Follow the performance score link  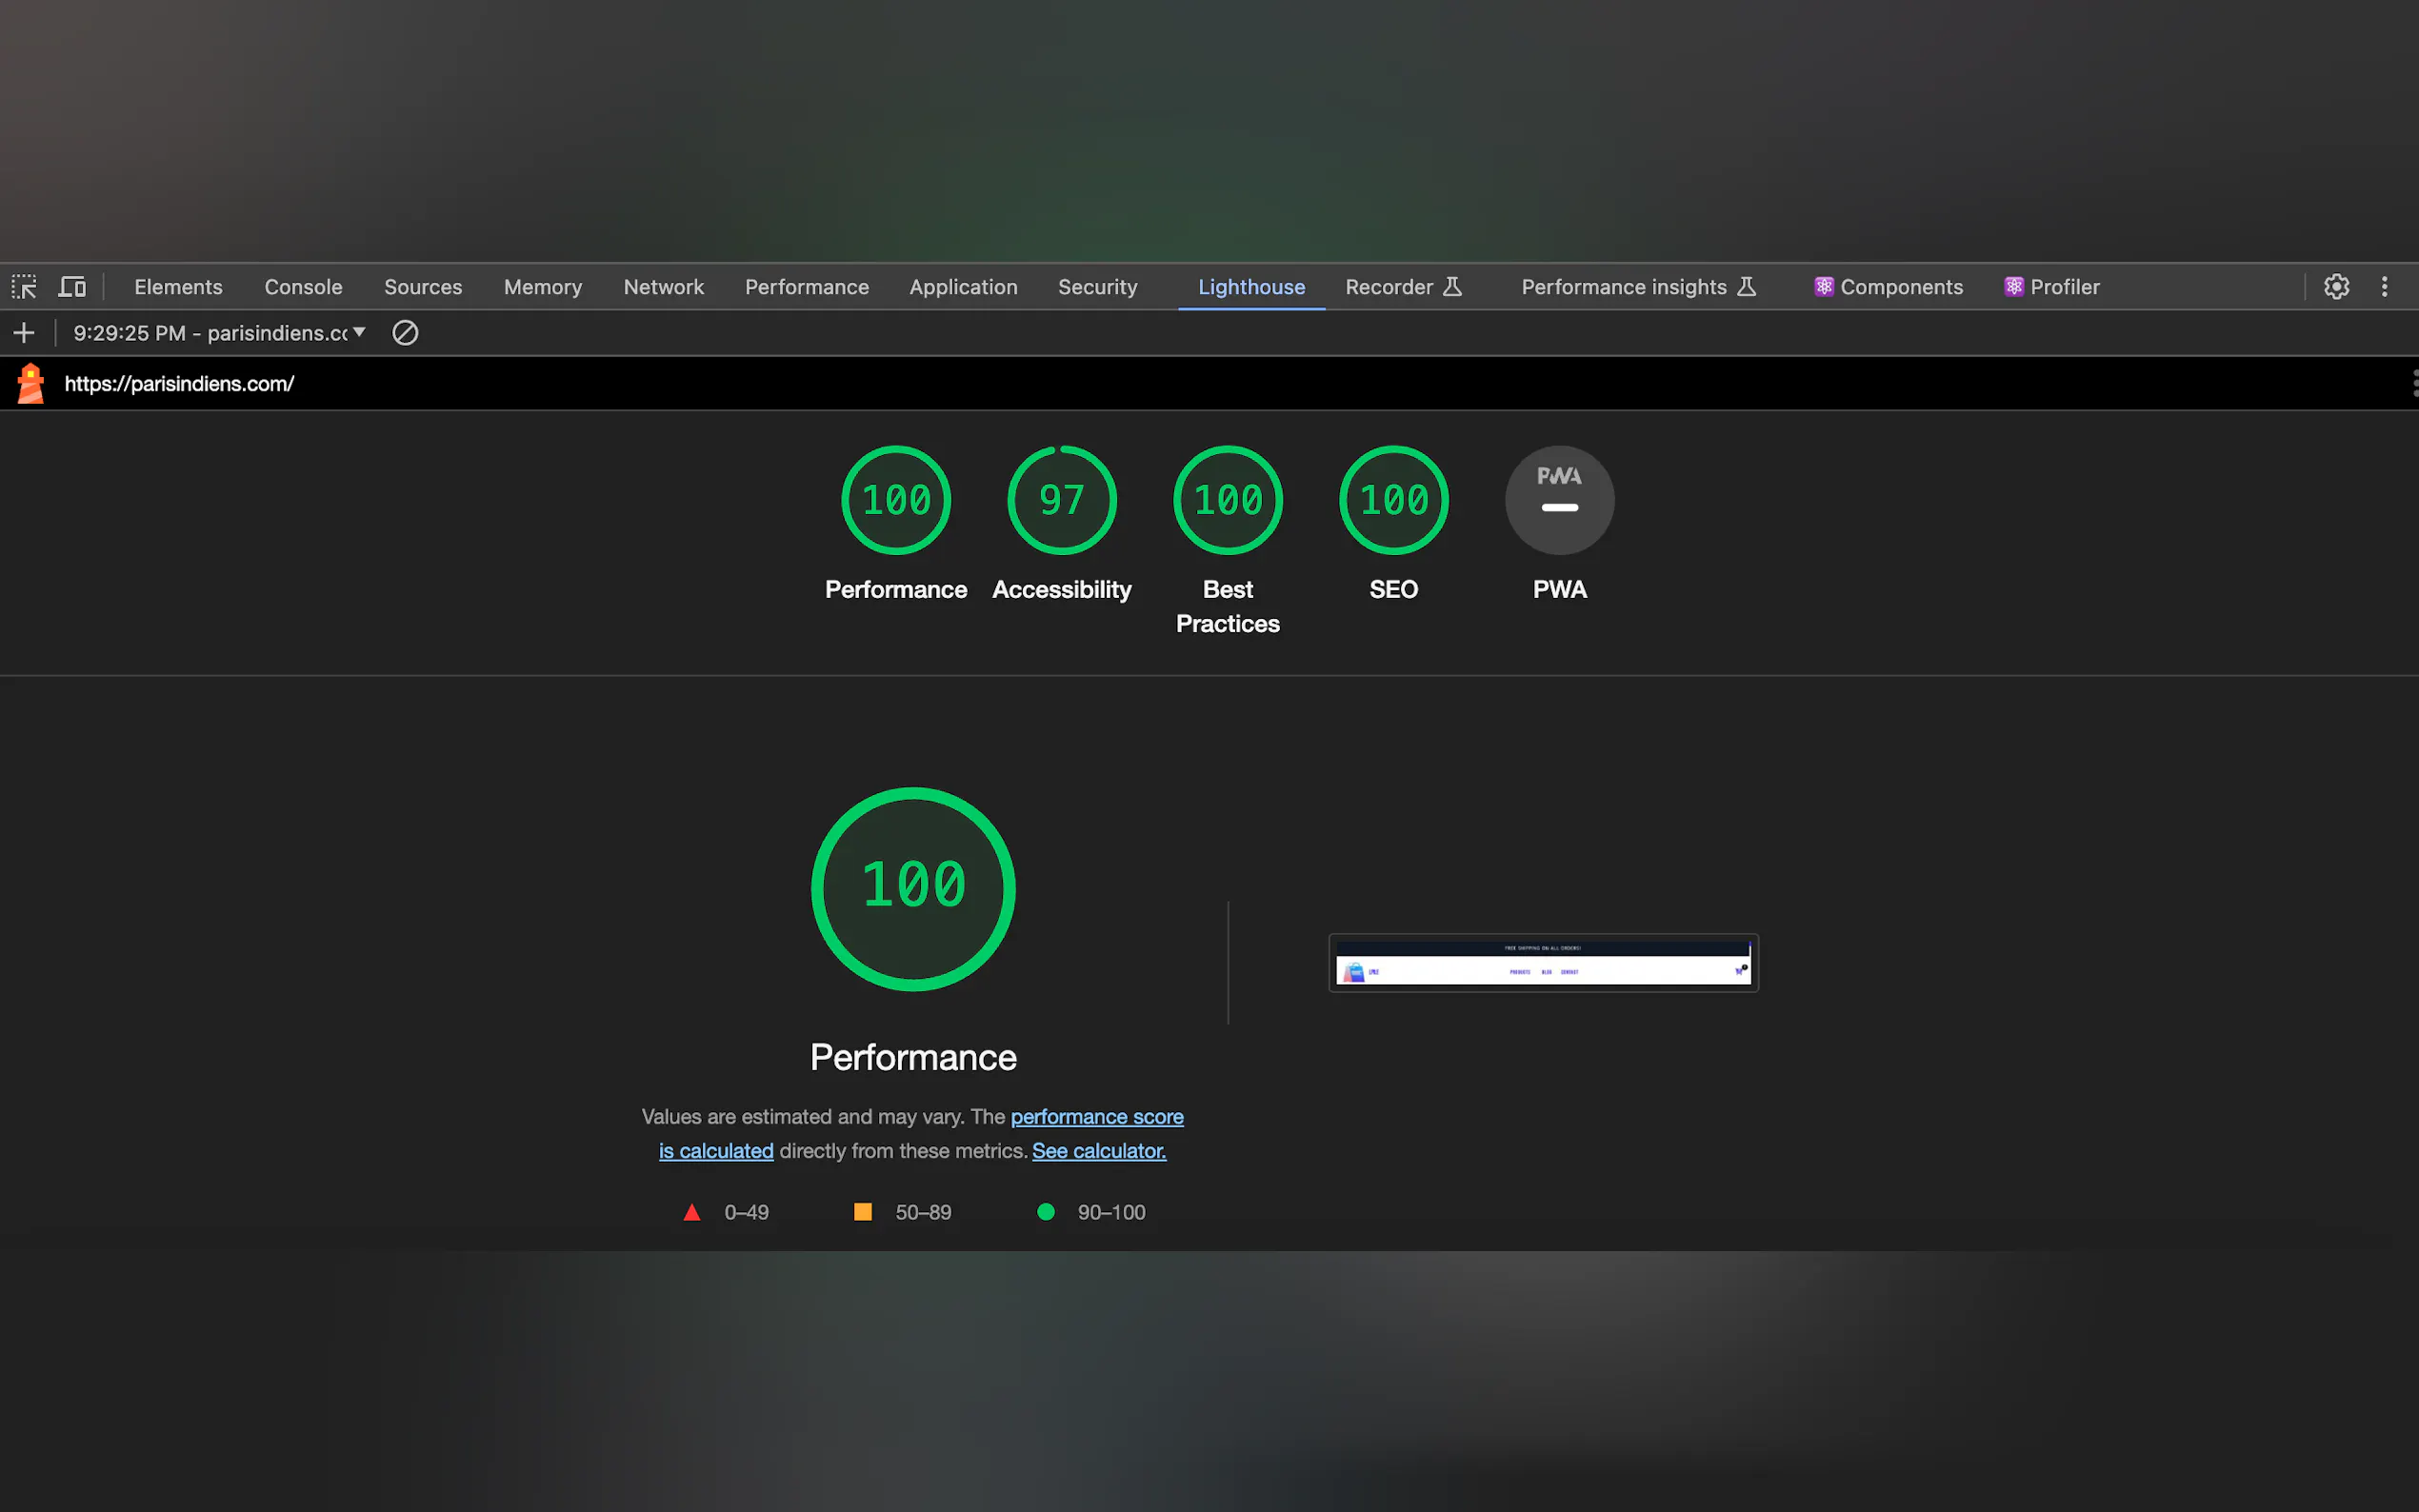pyautogui.click(x=1096, y=1117)
